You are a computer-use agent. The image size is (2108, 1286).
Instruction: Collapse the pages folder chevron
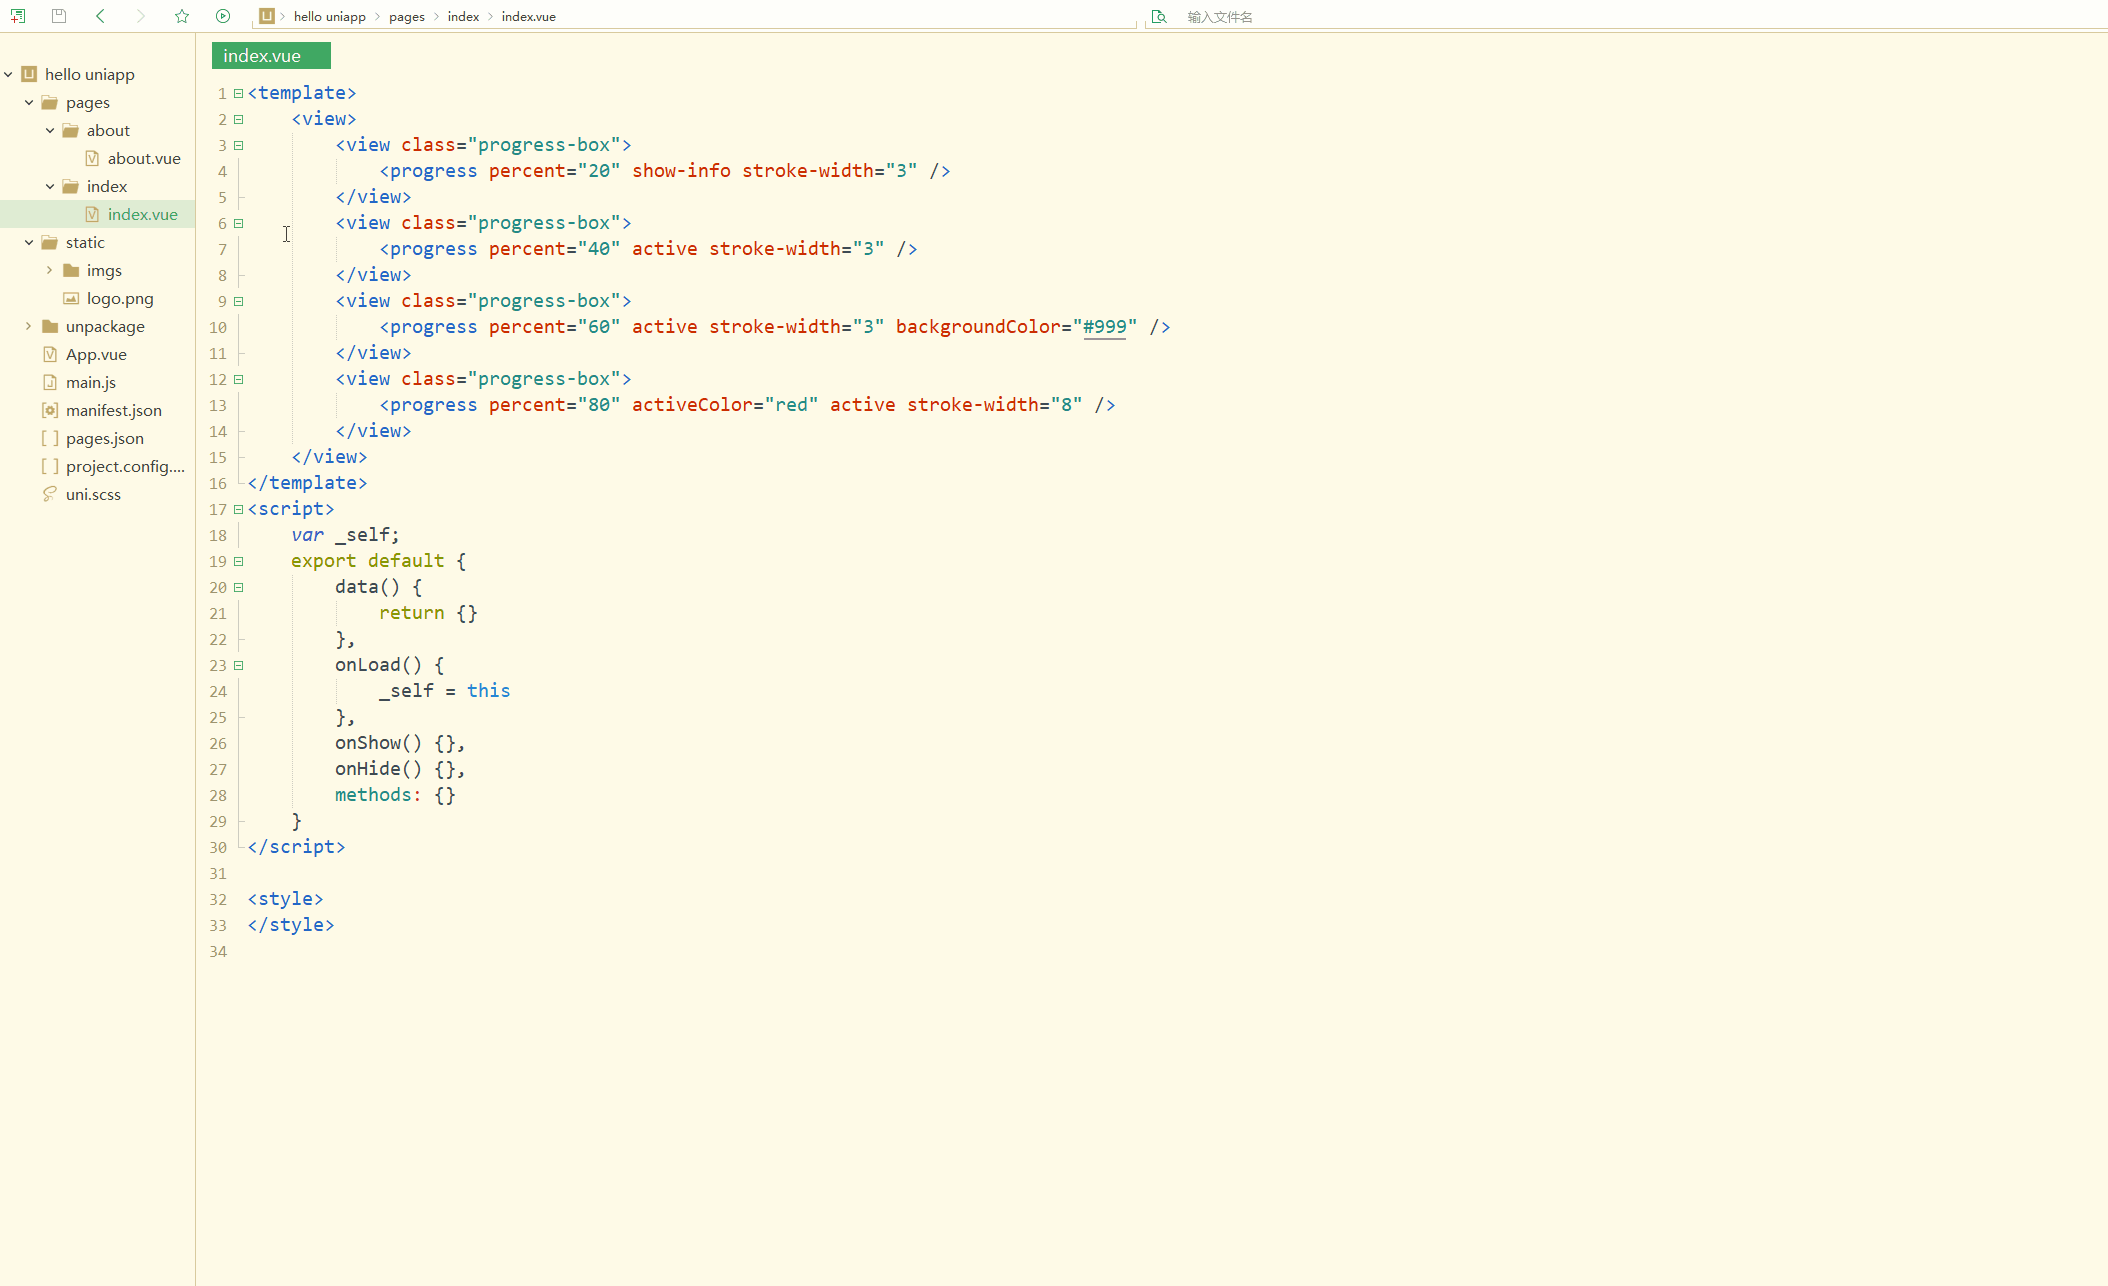[x=29, y=102]
